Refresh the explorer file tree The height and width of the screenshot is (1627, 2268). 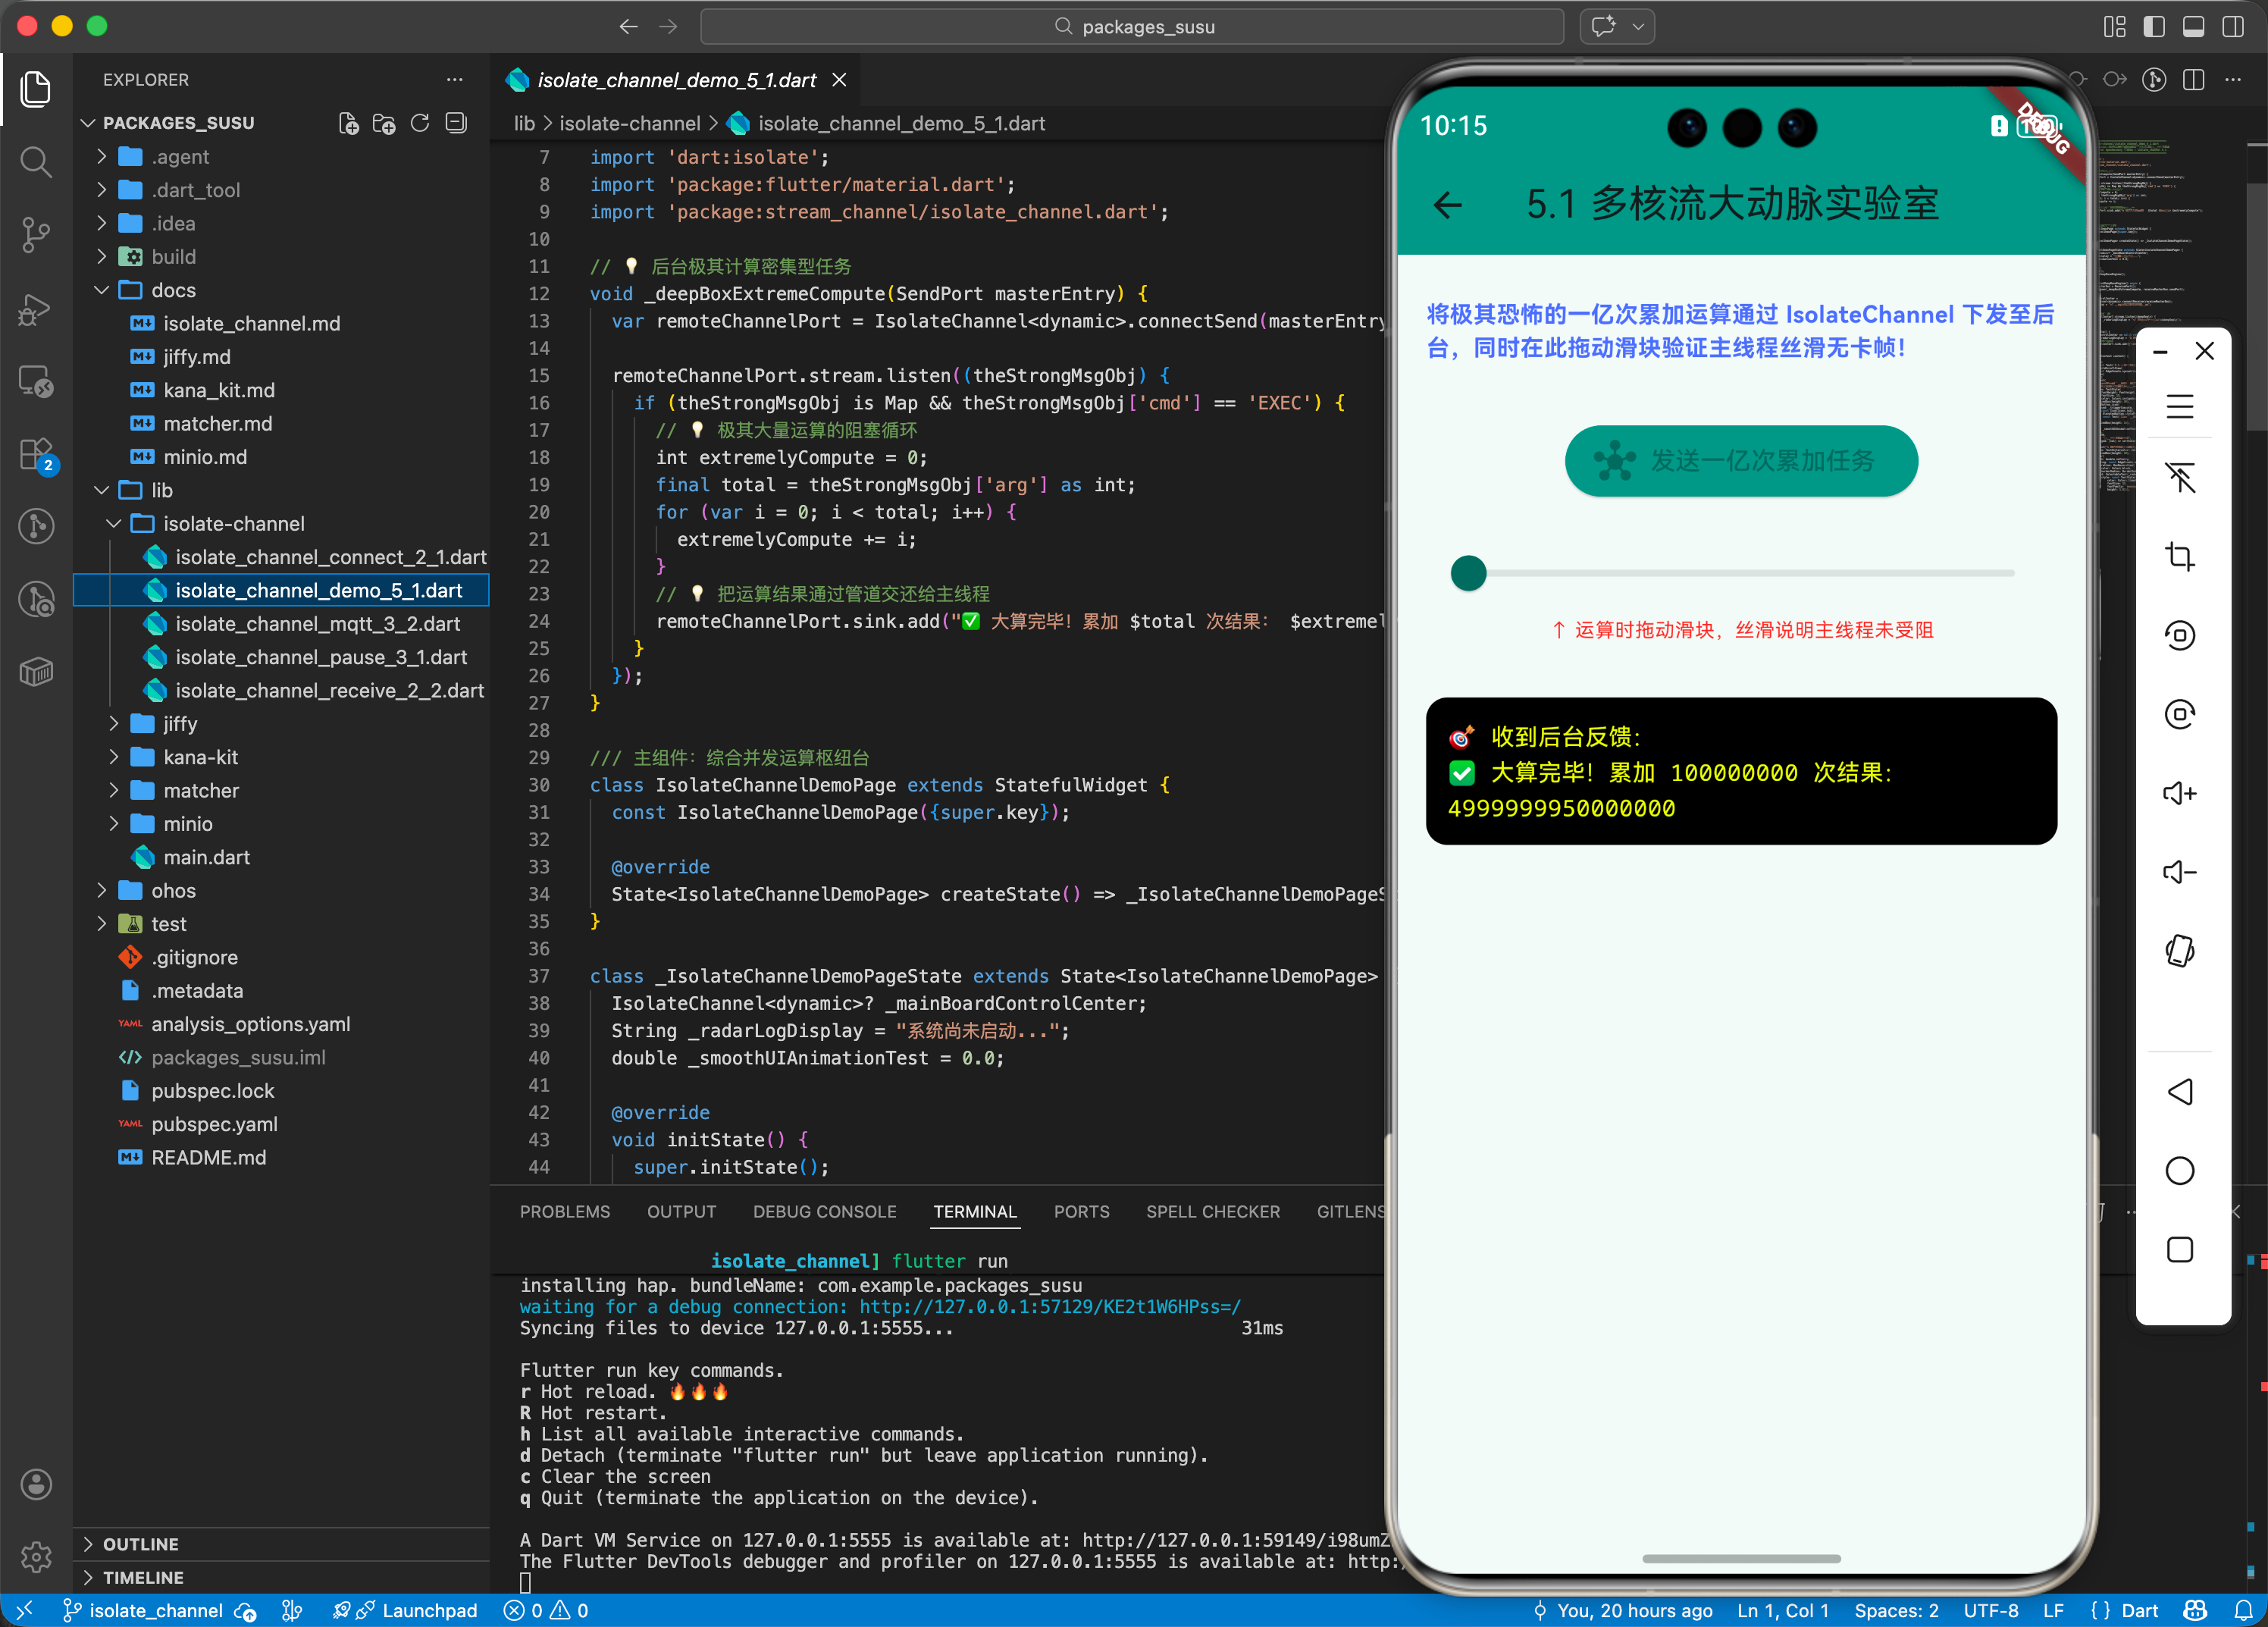click(420, 123)
